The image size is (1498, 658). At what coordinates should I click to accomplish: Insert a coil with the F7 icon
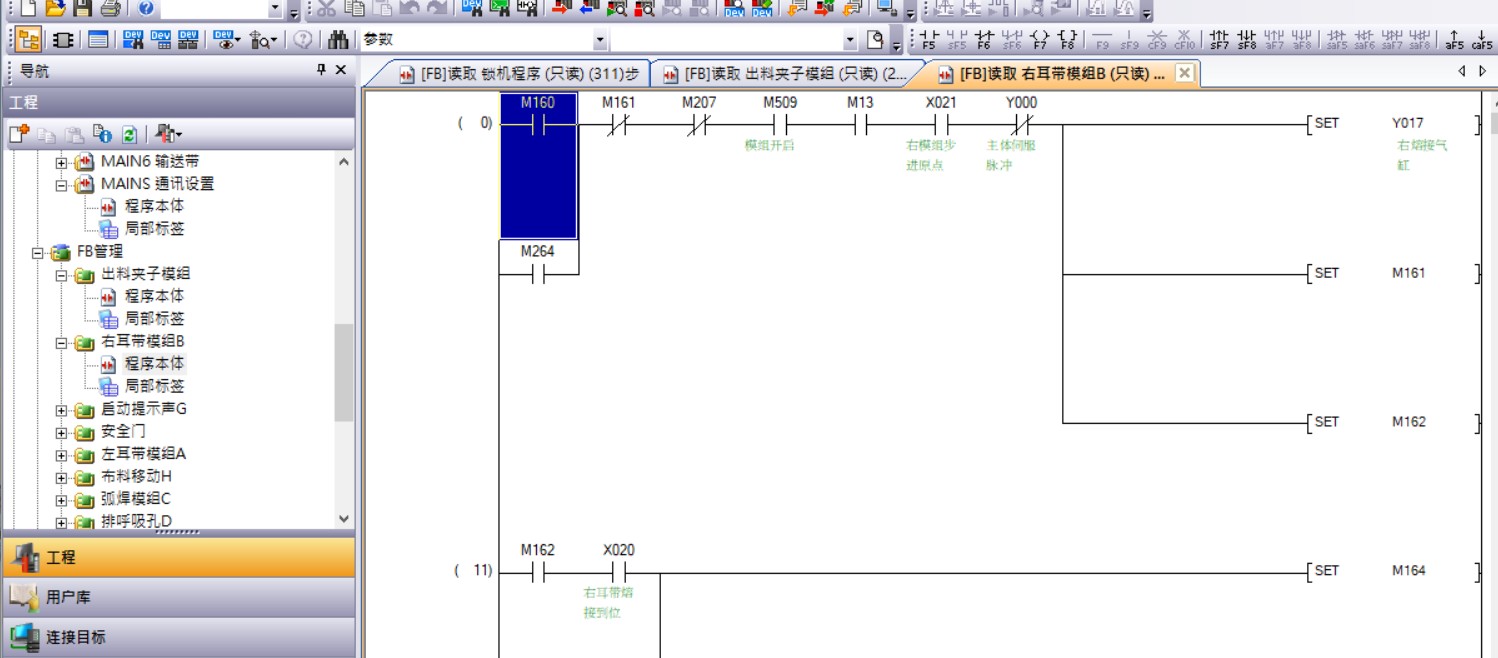click(1040, 40)
